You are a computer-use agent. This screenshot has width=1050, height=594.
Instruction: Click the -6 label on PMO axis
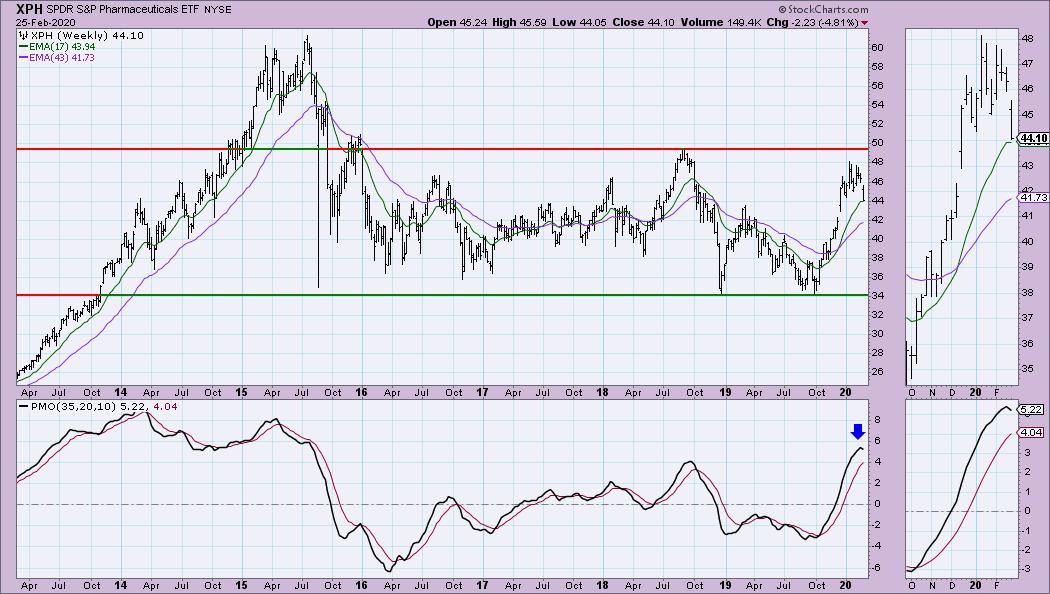875,568
